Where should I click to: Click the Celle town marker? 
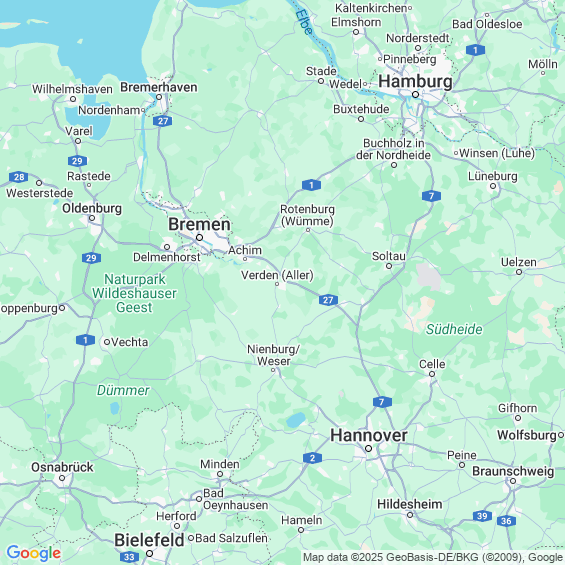(432, 374)
